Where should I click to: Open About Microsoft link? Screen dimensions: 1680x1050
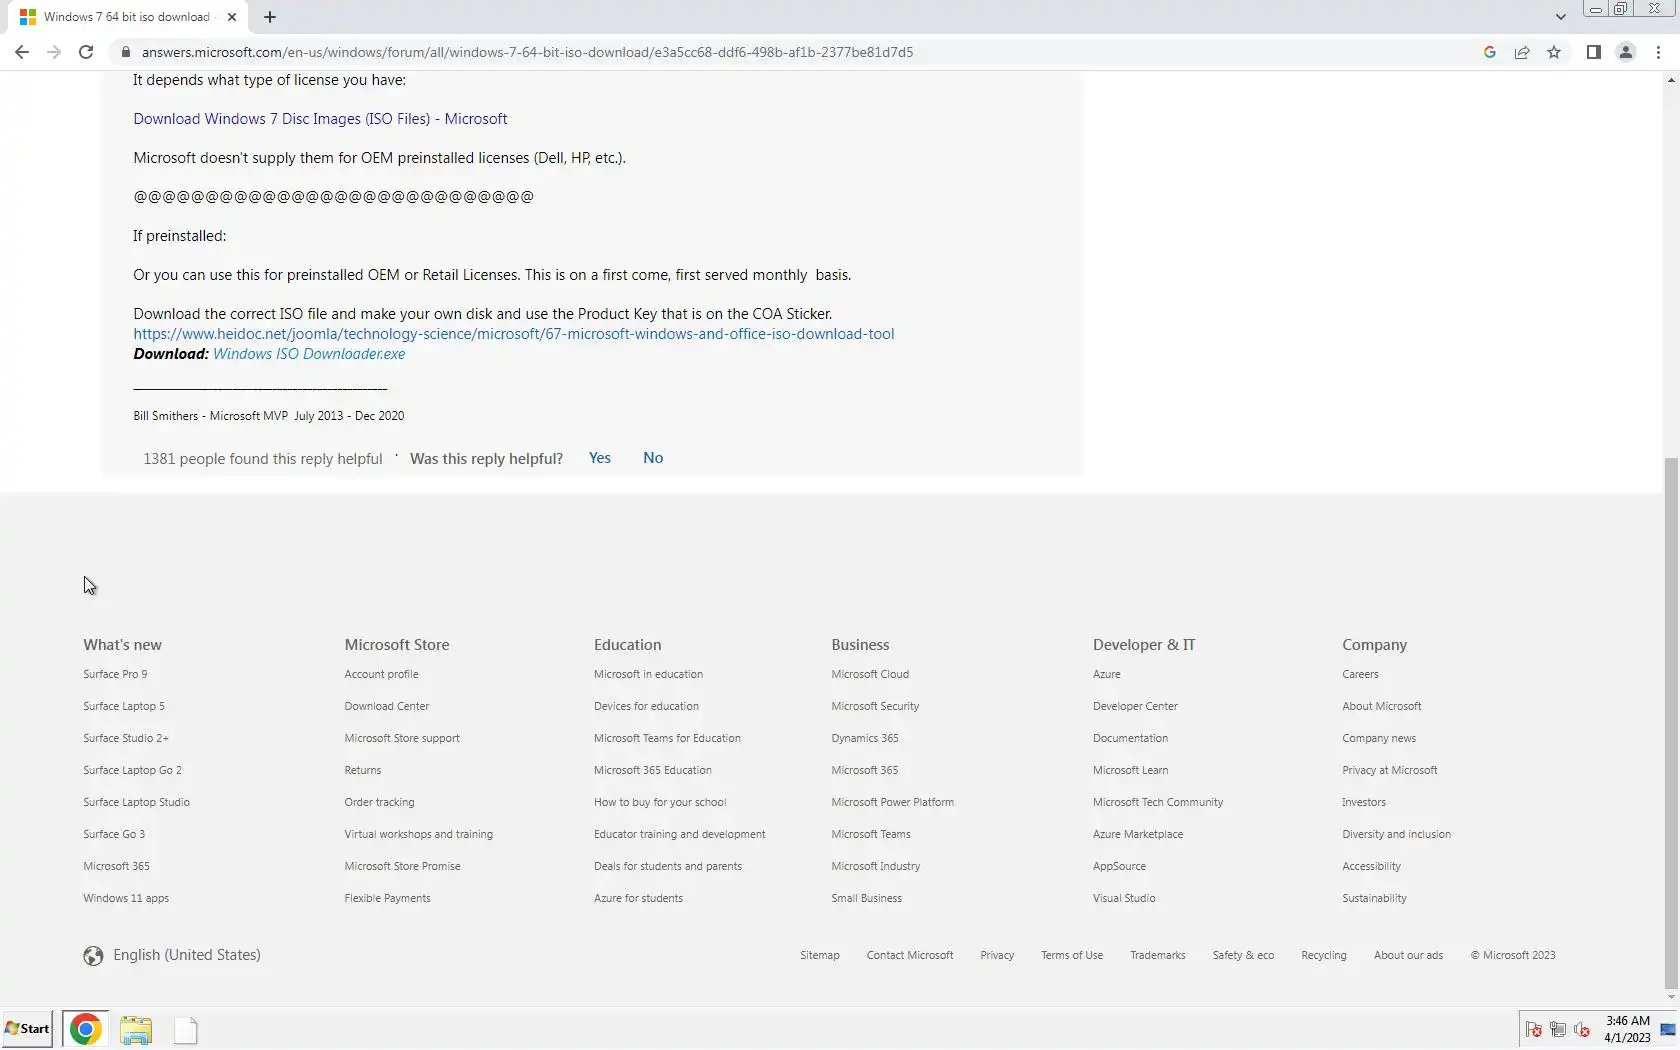(x=1382, y=706)
